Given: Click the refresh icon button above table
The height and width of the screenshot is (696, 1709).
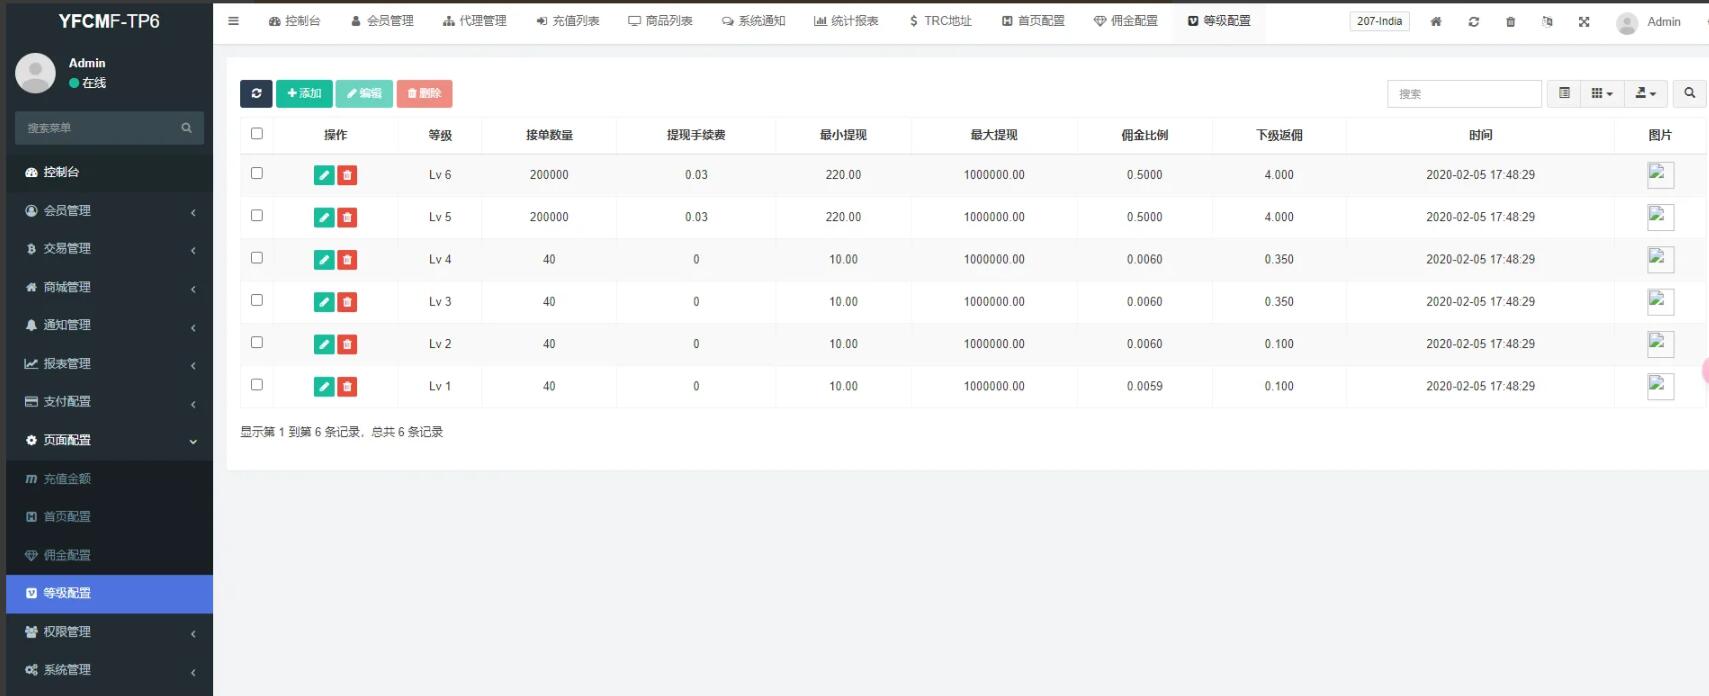Looking at the screenshot, I should point(256,94).
